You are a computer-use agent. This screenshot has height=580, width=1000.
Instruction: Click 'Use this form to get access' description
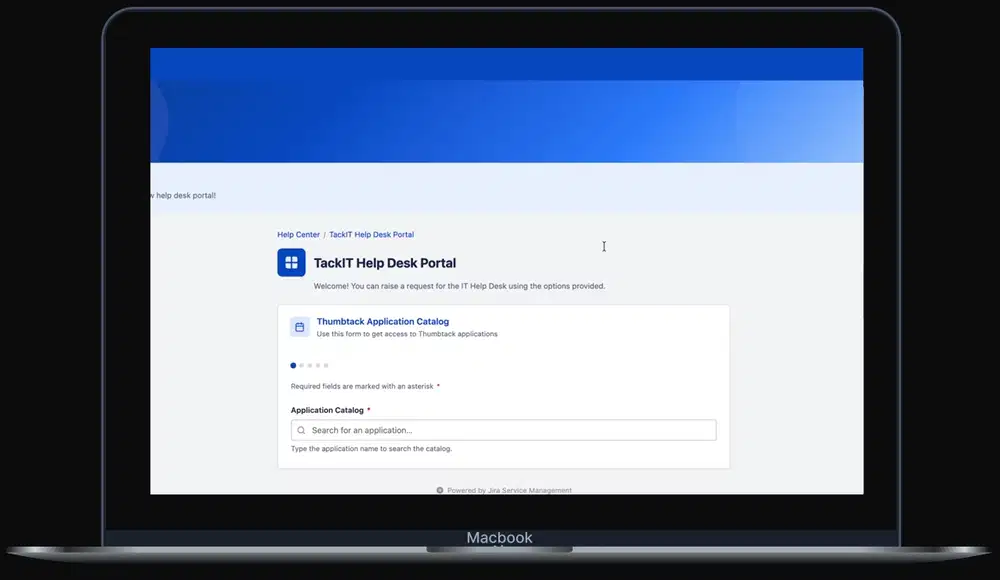click(x=407, y=334)
